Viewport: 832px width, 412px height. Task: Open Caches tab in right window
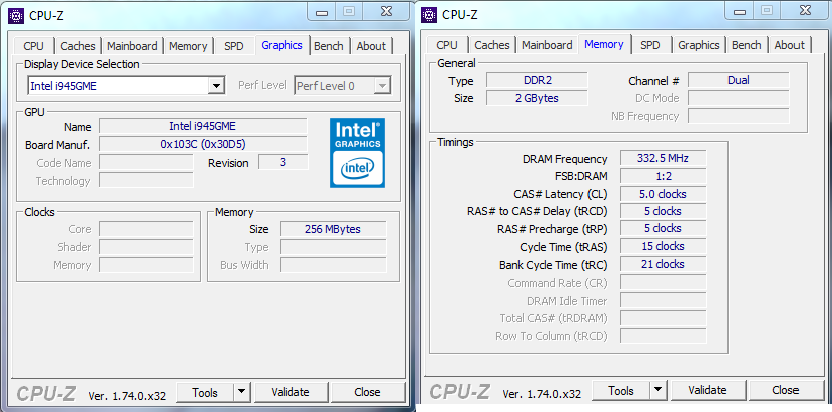click(x=491, y=45)
